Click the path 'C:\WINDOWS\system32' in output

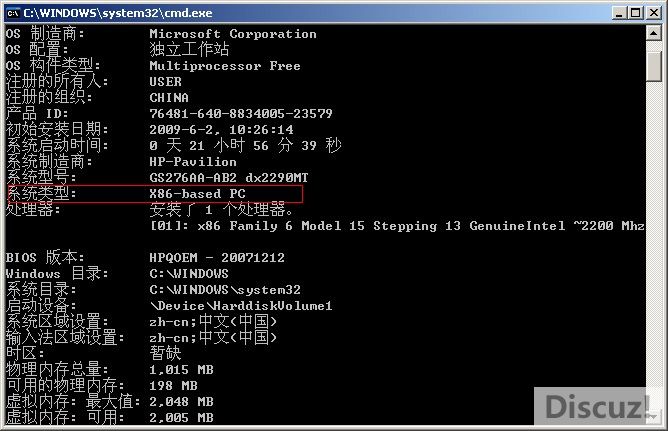(x=225, y=290)
